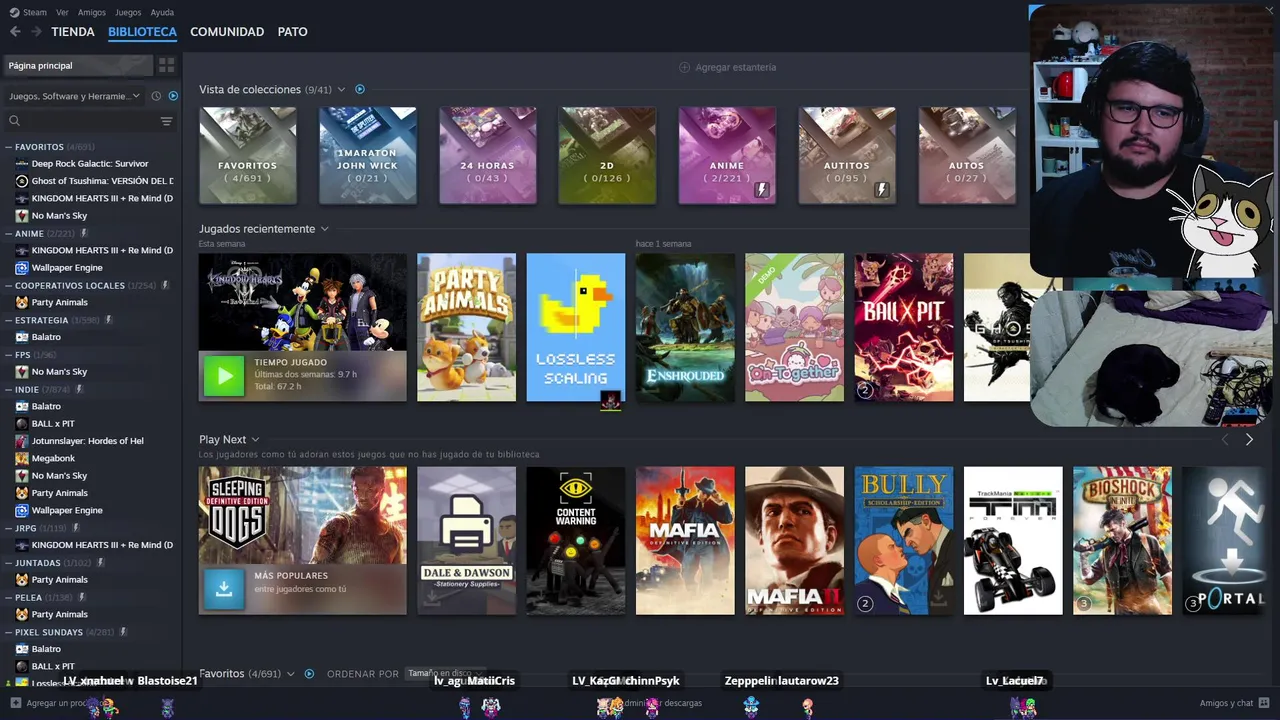Screen dimensions: 1280x720
Task: Open the Favoritos shelf dropdown at bottom
Action: tap(291, 674)
